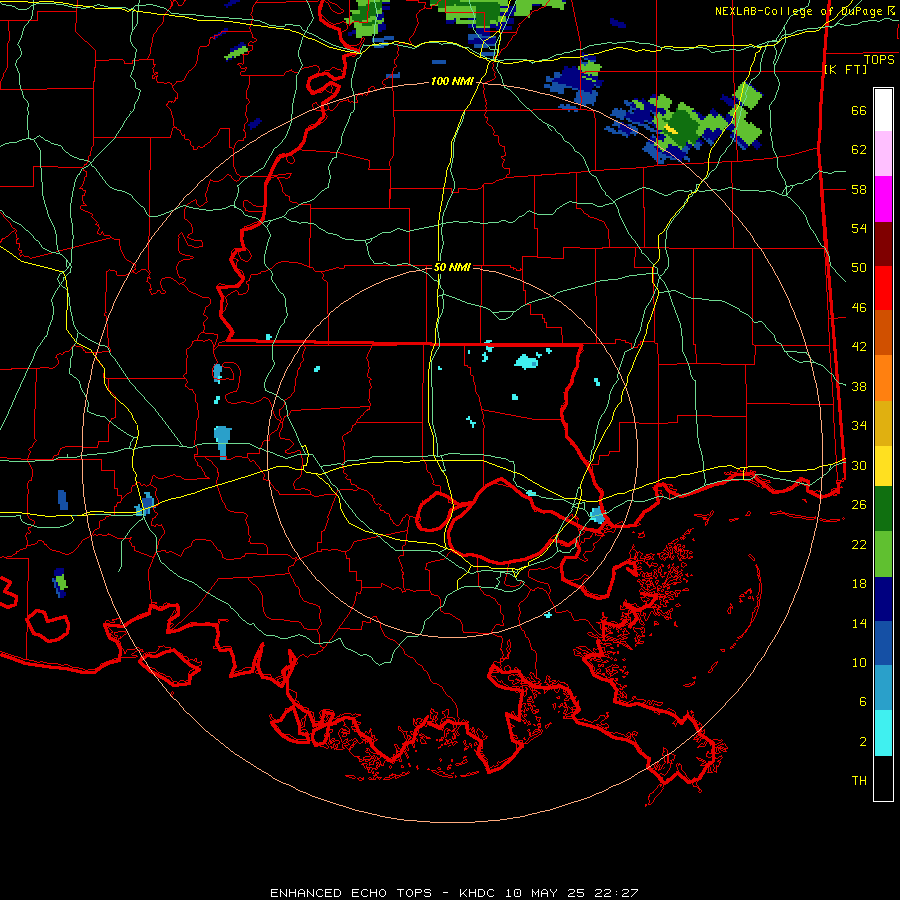Select the "50" legend value
The image size is (900, 900).
pos(859,267)
